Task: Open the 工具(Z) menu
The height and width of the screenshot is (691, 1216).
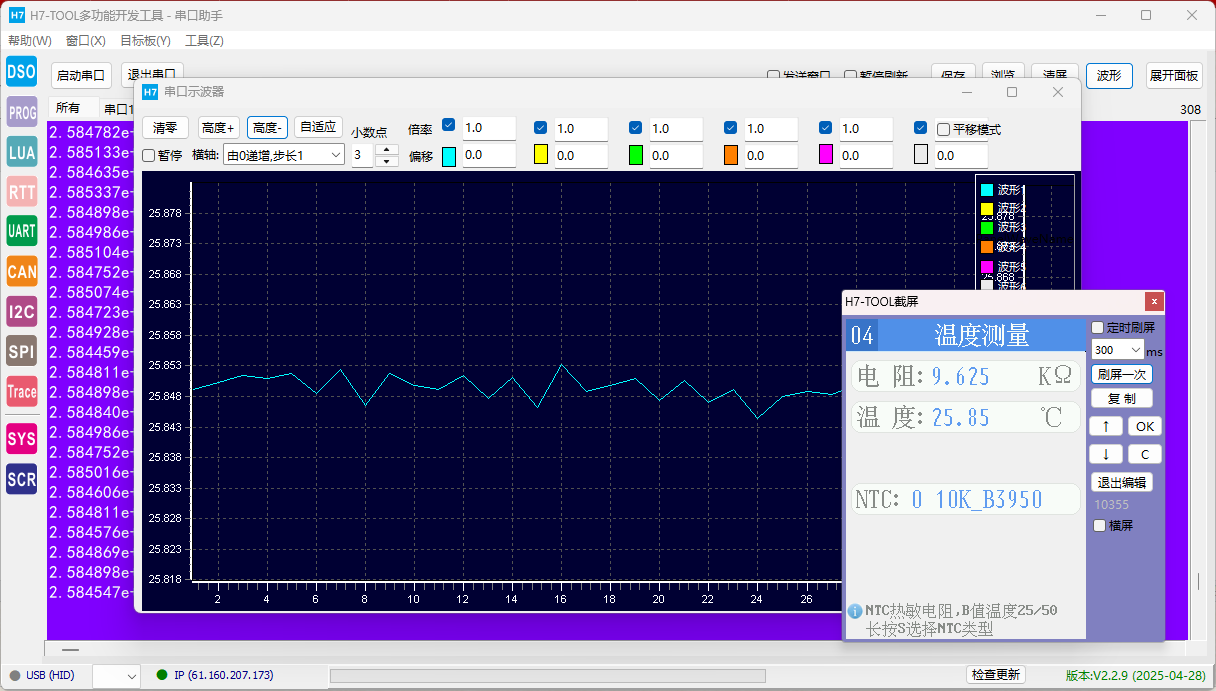Action: coord(204,41)
